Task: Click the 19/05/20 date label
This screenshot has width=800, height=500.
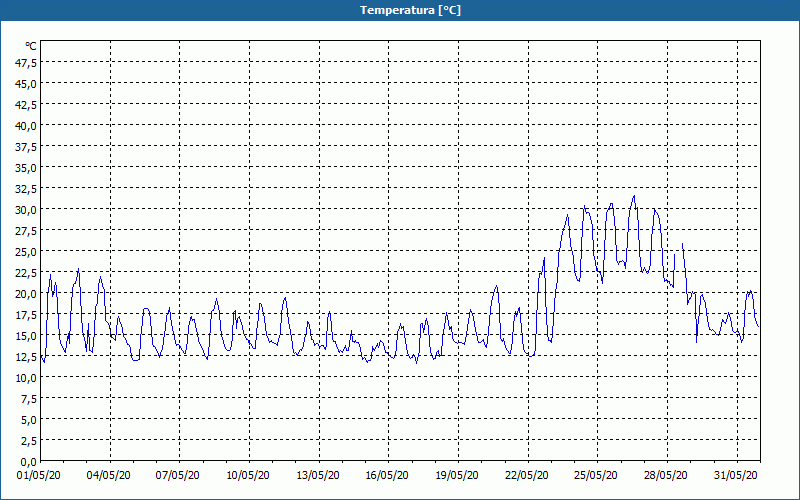Action: (457, 476)
